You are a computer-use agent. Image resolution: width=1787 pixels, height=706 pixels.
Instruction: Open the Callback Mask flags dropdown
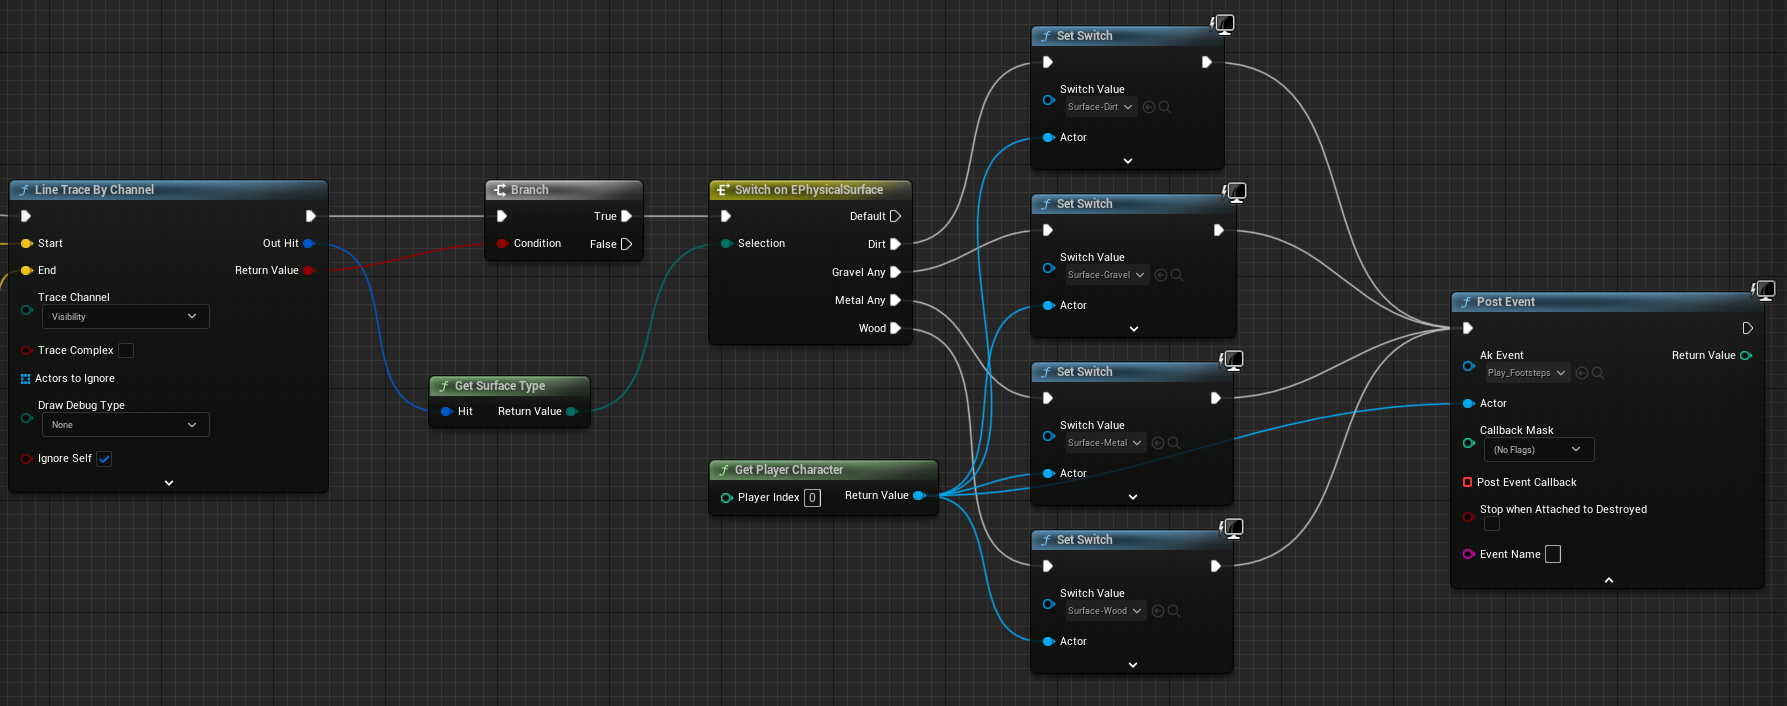pyautogui.click(x=1538, y=450)
